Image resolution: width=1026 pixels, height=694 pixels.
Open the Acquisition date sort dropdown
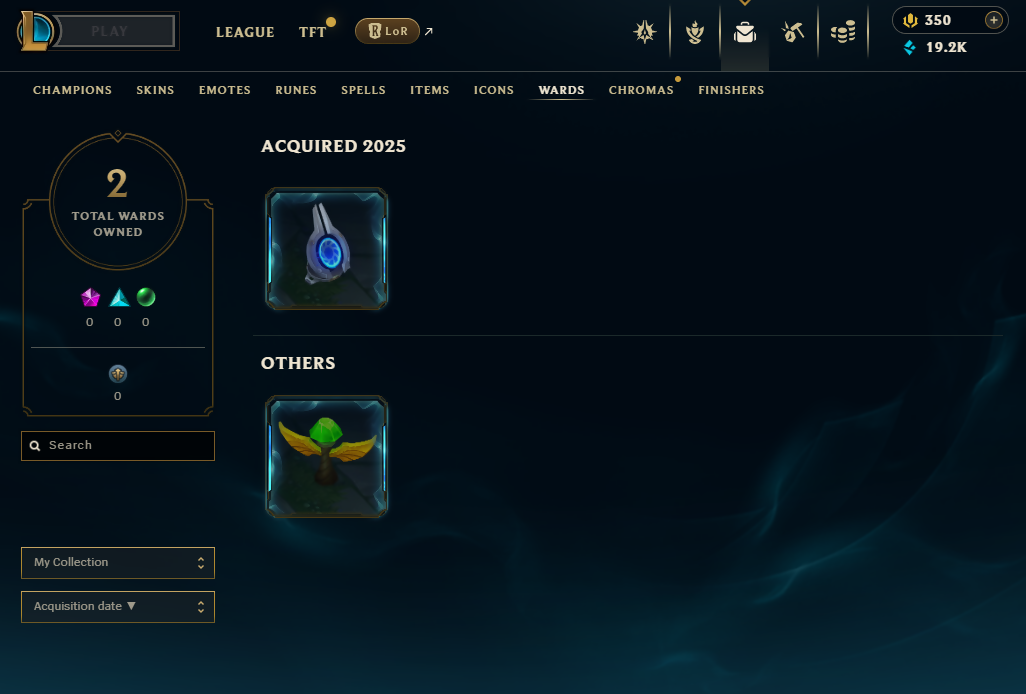click(118, 607)
